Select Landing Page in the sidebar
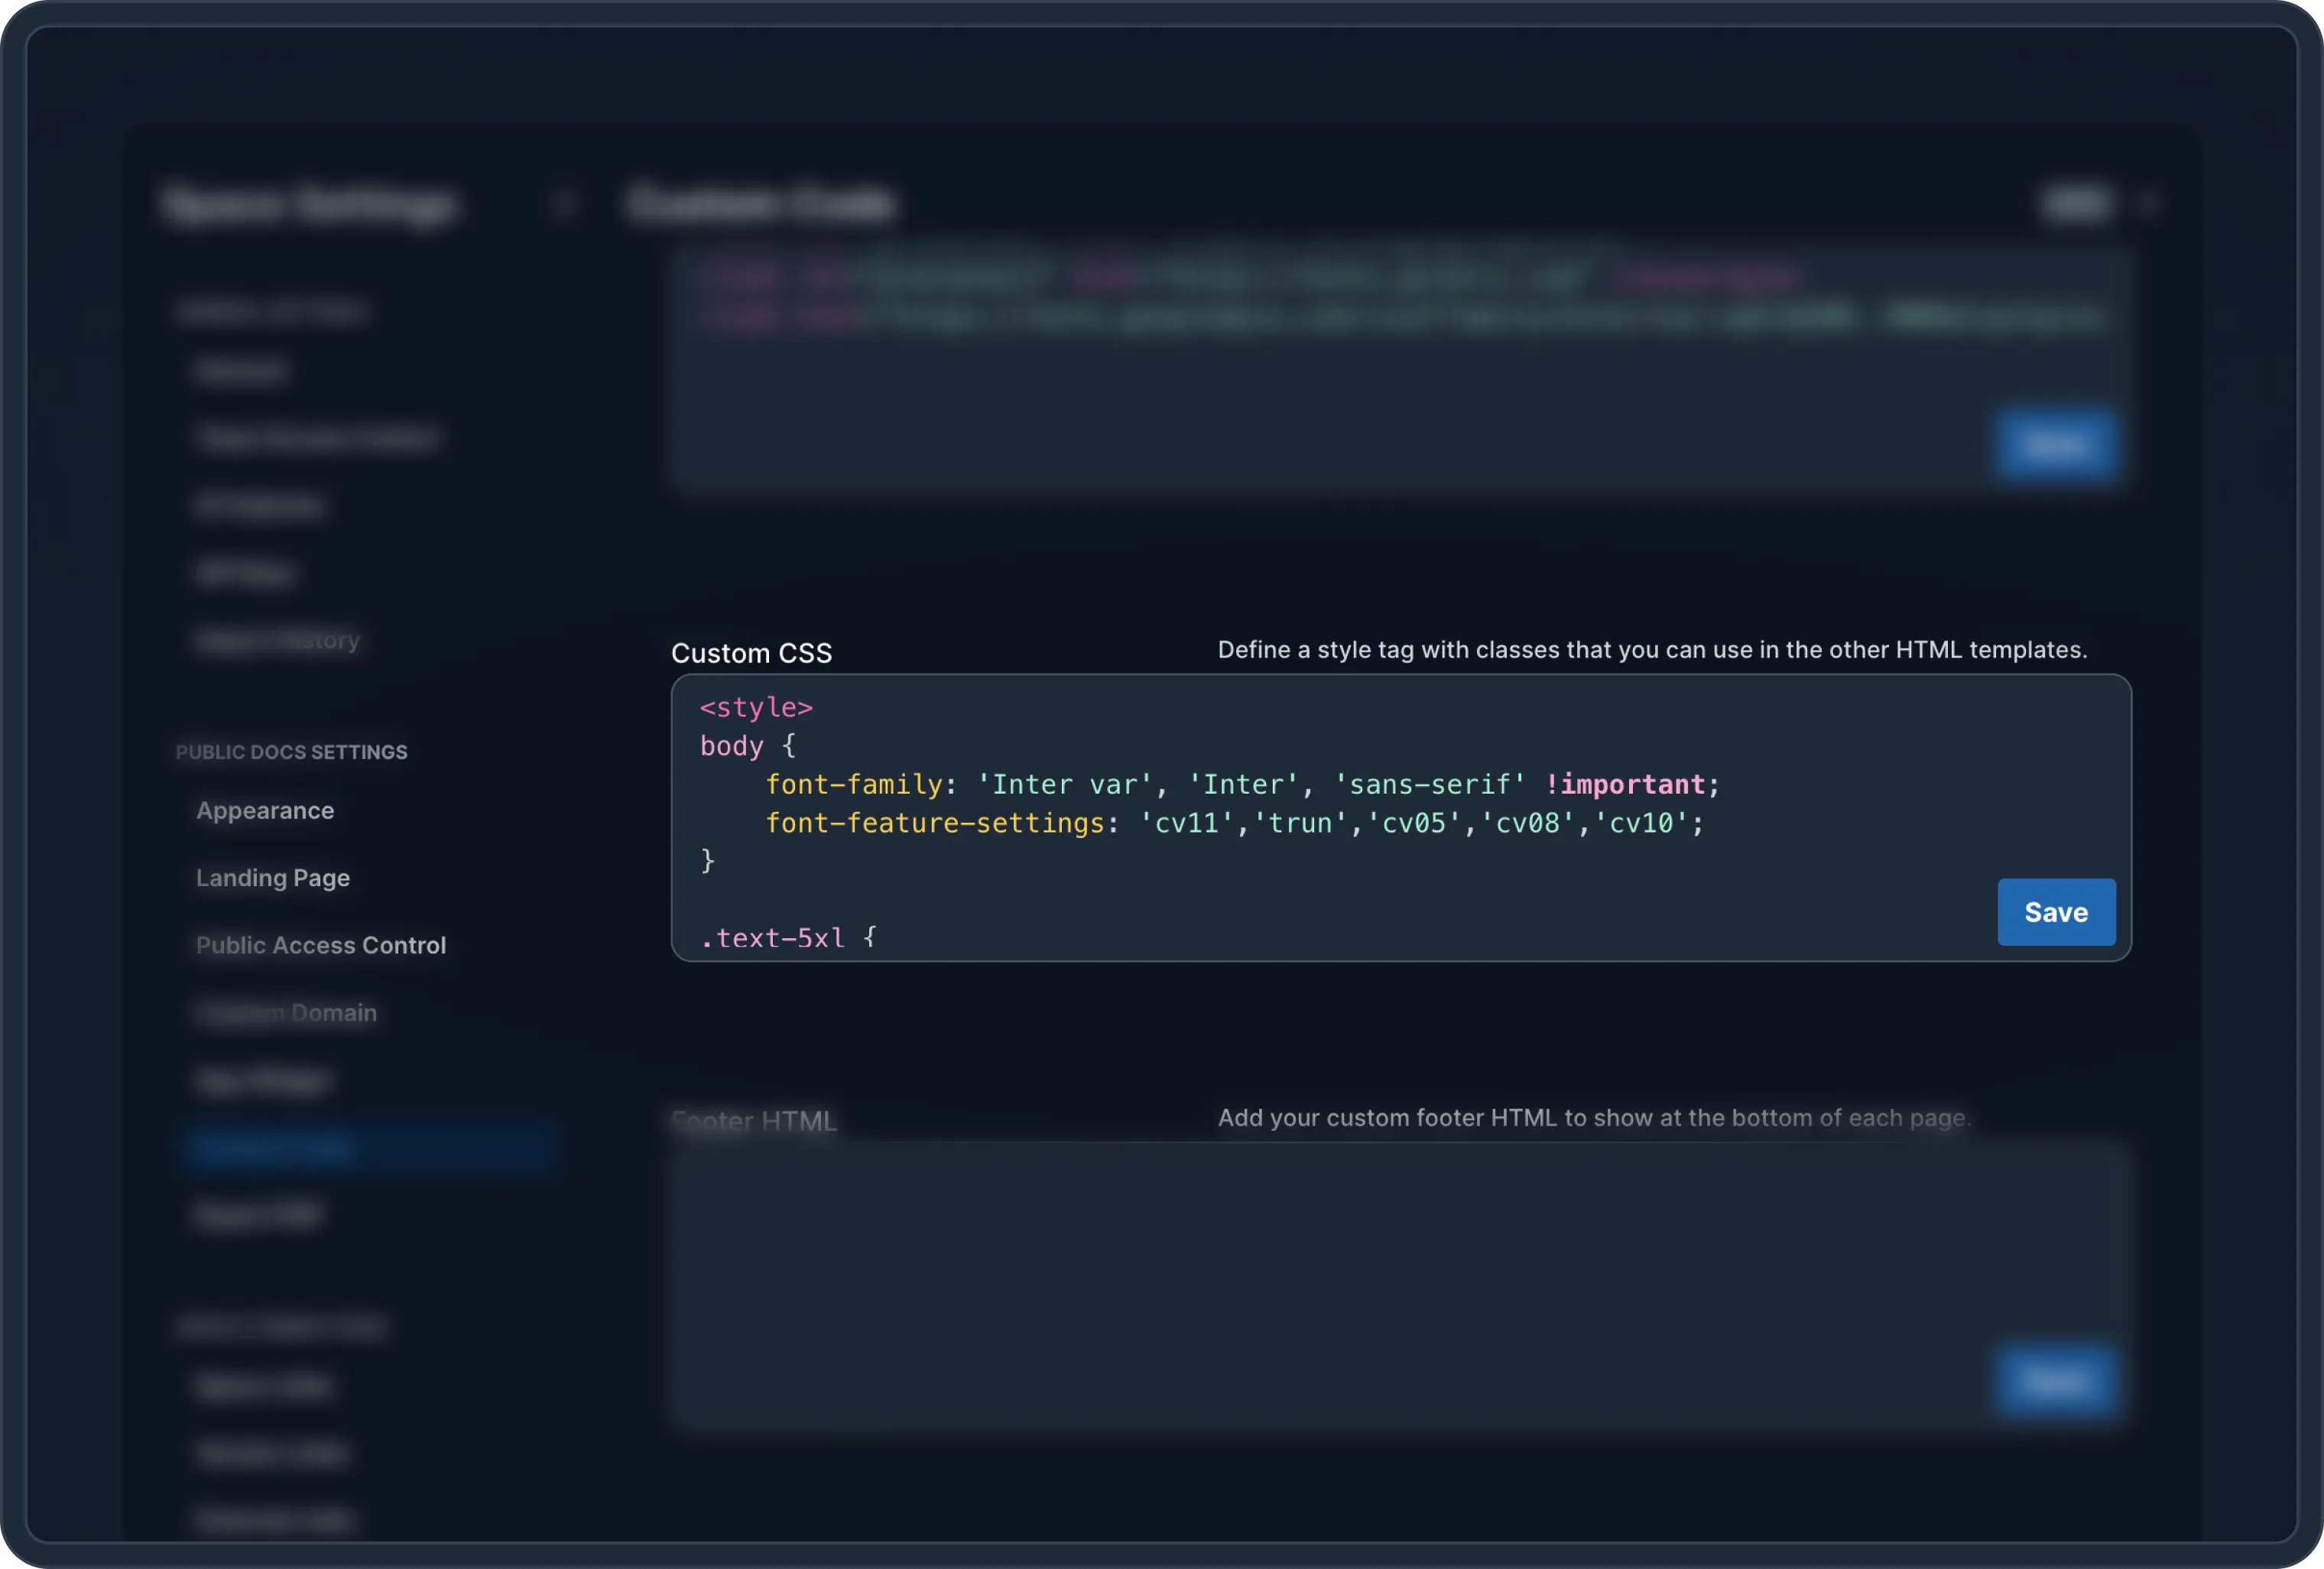This screenshot has width=2324, height=1569. 272,877
